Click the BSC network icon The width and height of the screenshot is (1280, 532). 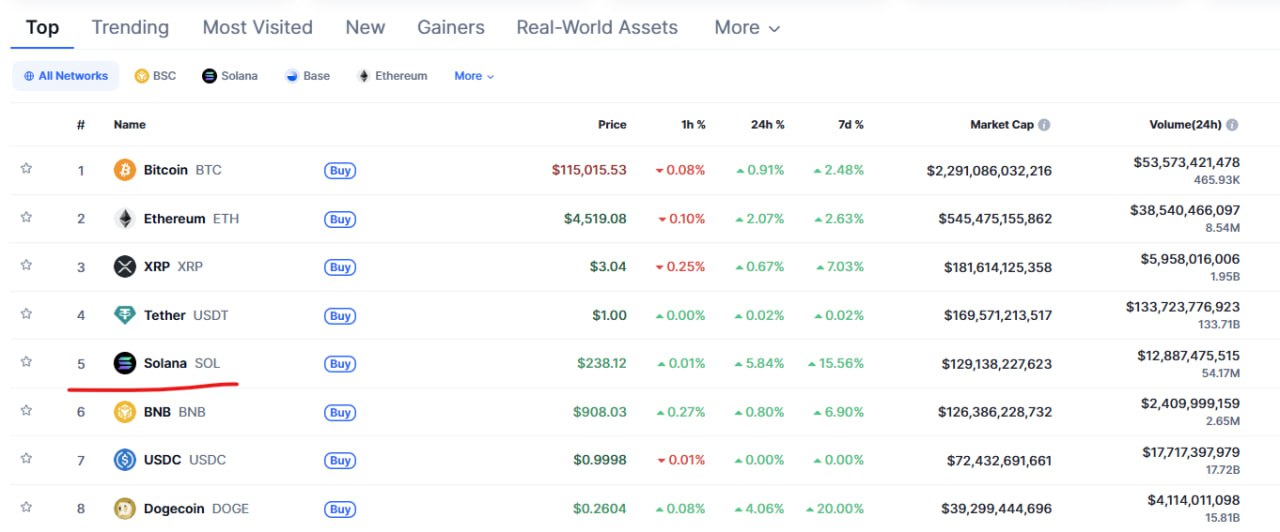click(142, 76)
